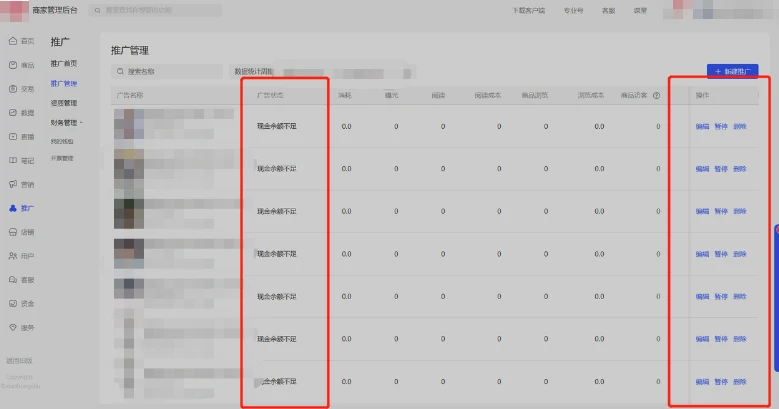Click the 商品浏览 column header
The height and width of the screenshot is (409, 779).
(535, 95)
